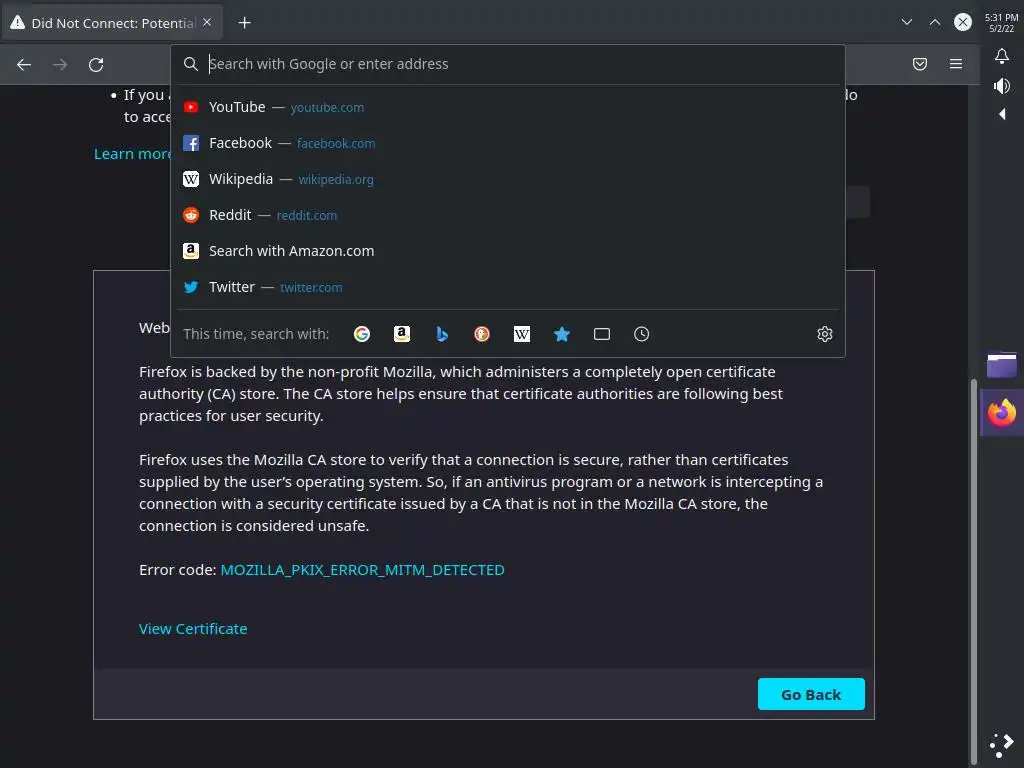This screenshot has width=1024, height=768.
Task: Select Search with Amazon.com suggestion
Action: [x=507, y=251]
